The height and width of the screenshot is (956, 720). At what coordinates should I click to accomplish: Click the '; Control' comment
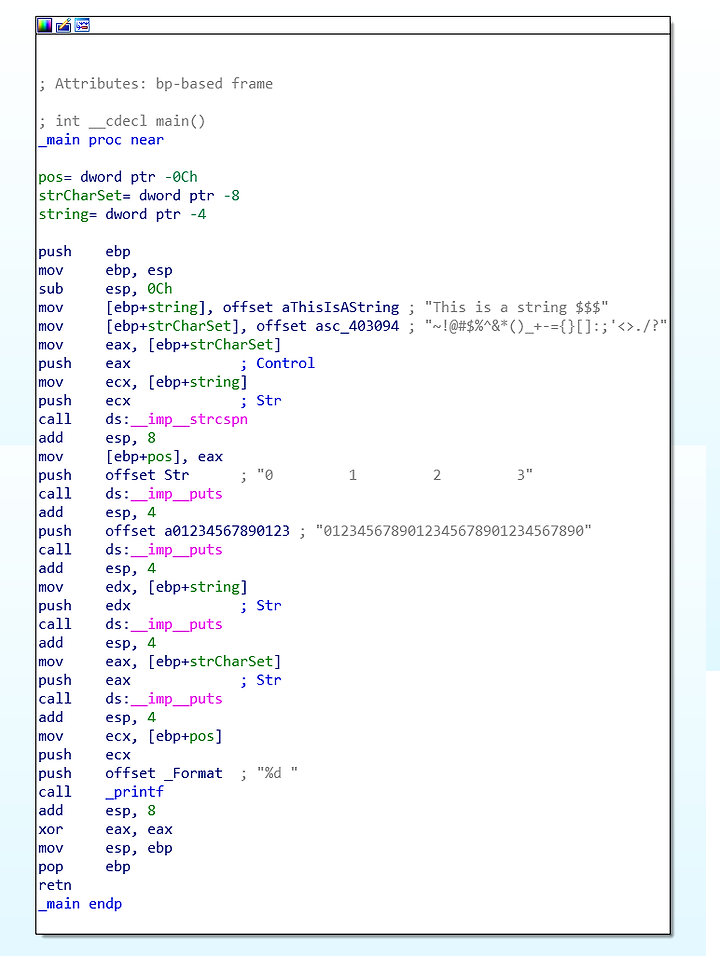277,363
